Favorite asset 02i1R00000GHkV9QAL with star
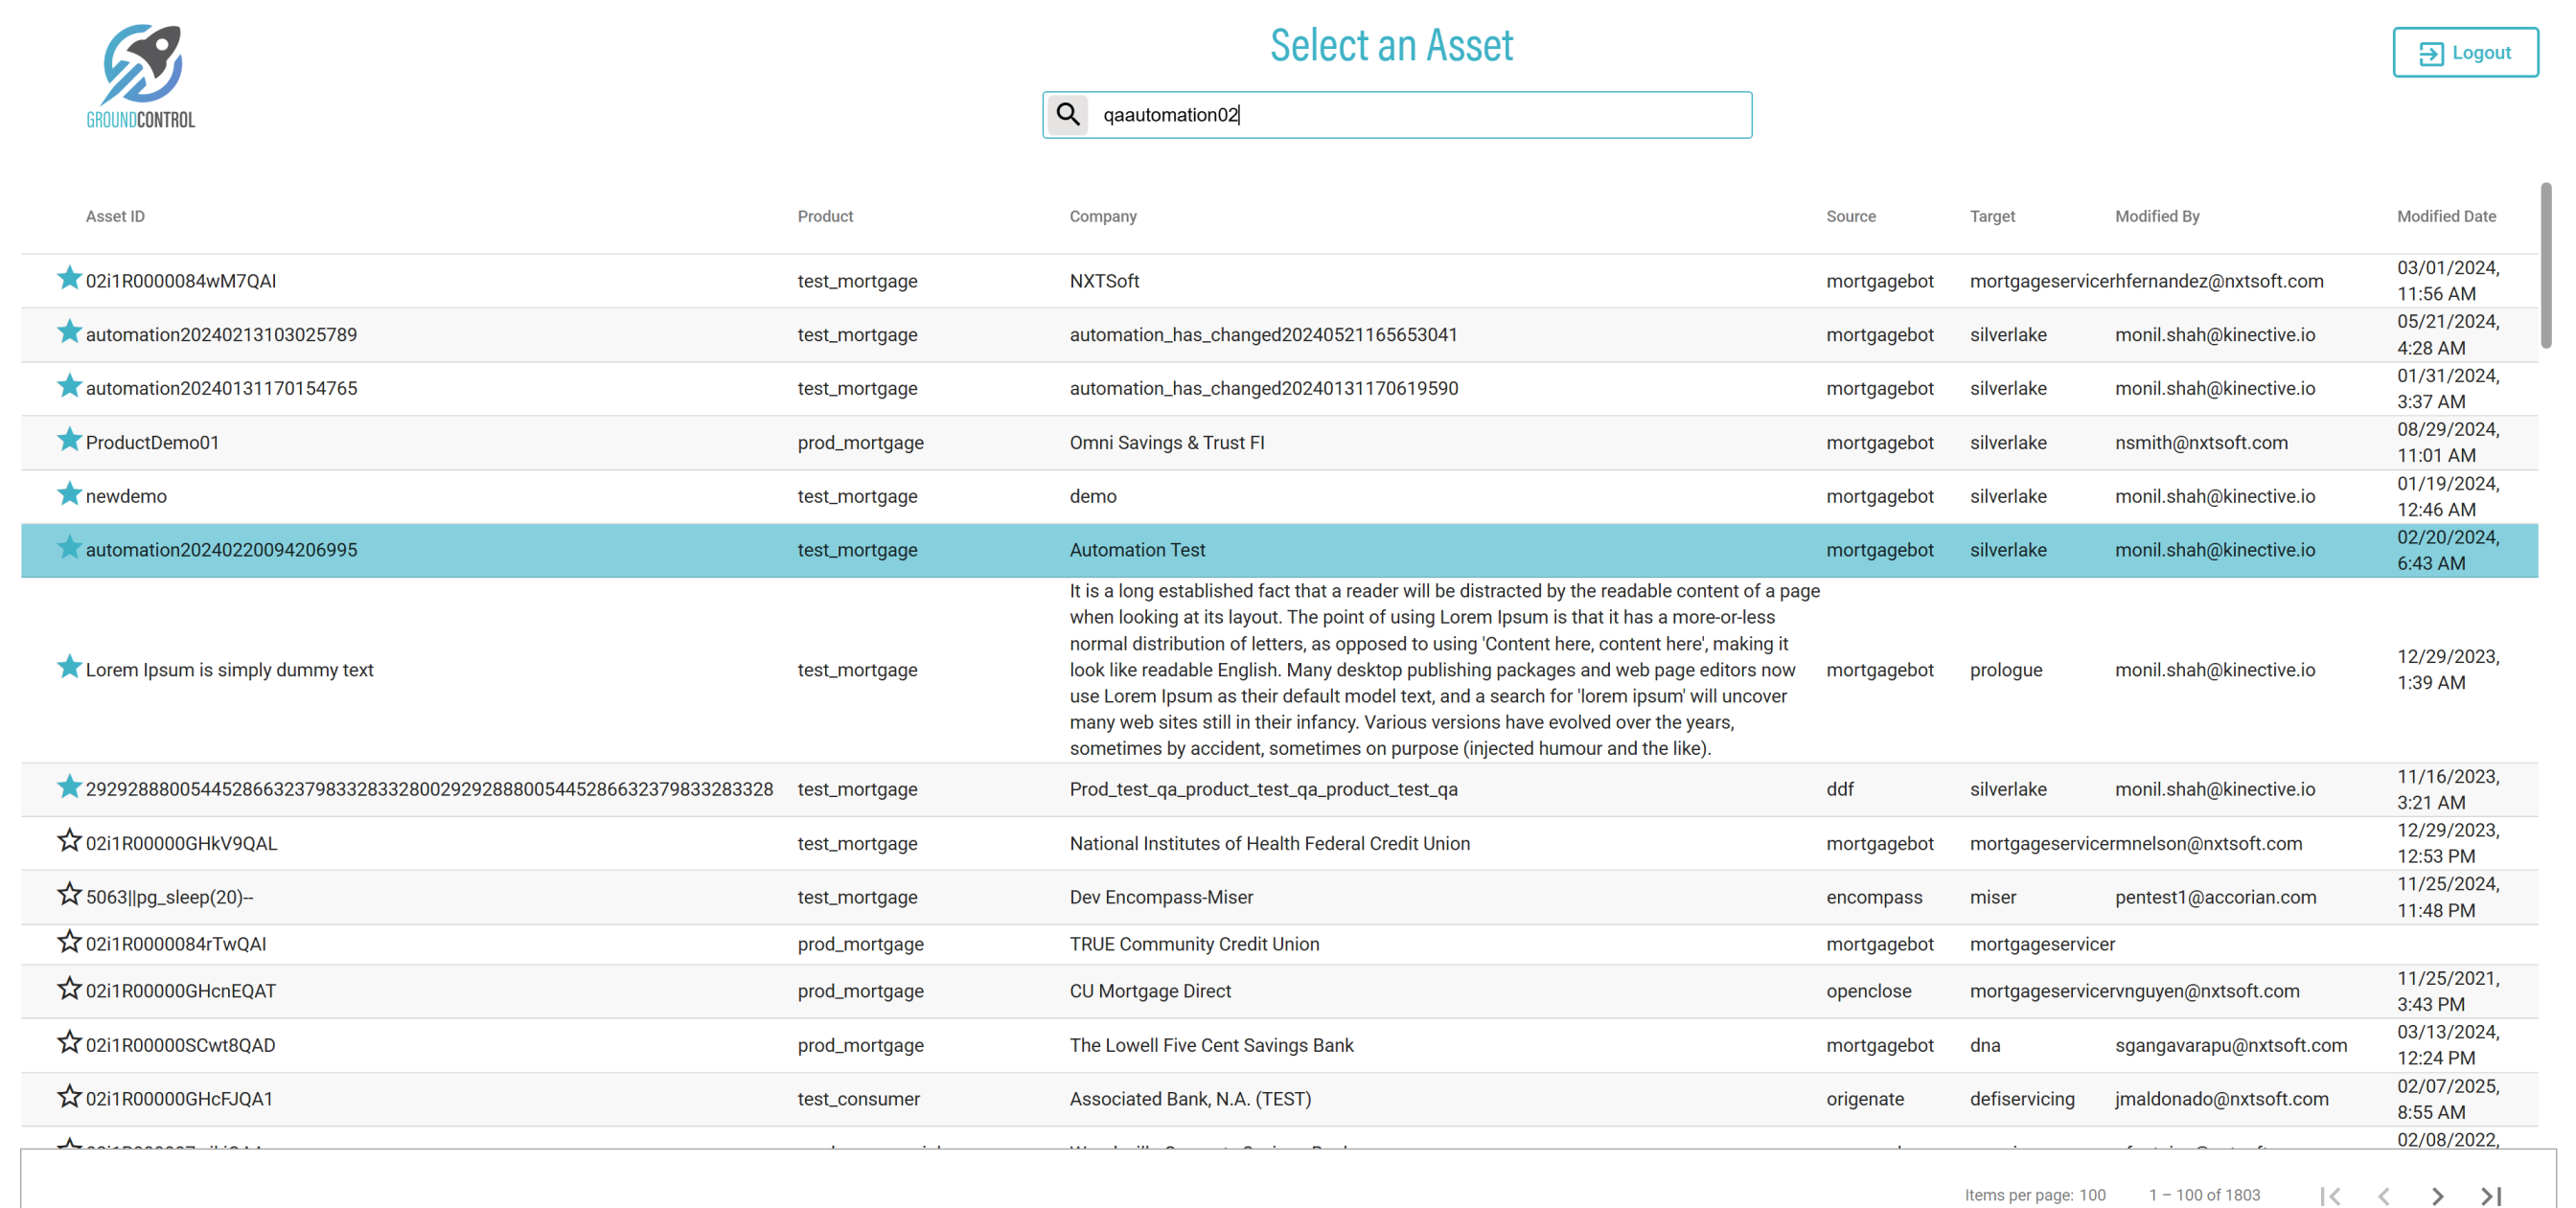This screenshot has width=2576, height=1208. tap(69, 841)
